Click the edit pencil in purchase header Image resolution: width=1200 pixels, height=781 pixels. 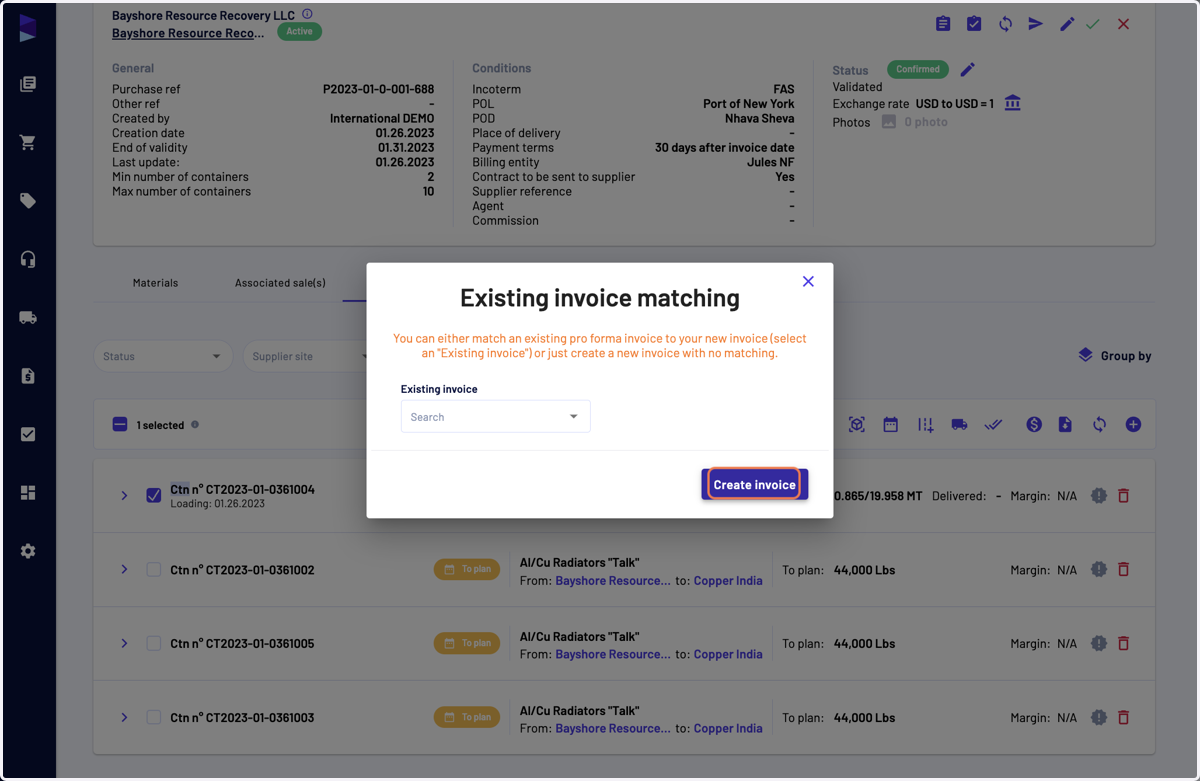[1067, 24]
